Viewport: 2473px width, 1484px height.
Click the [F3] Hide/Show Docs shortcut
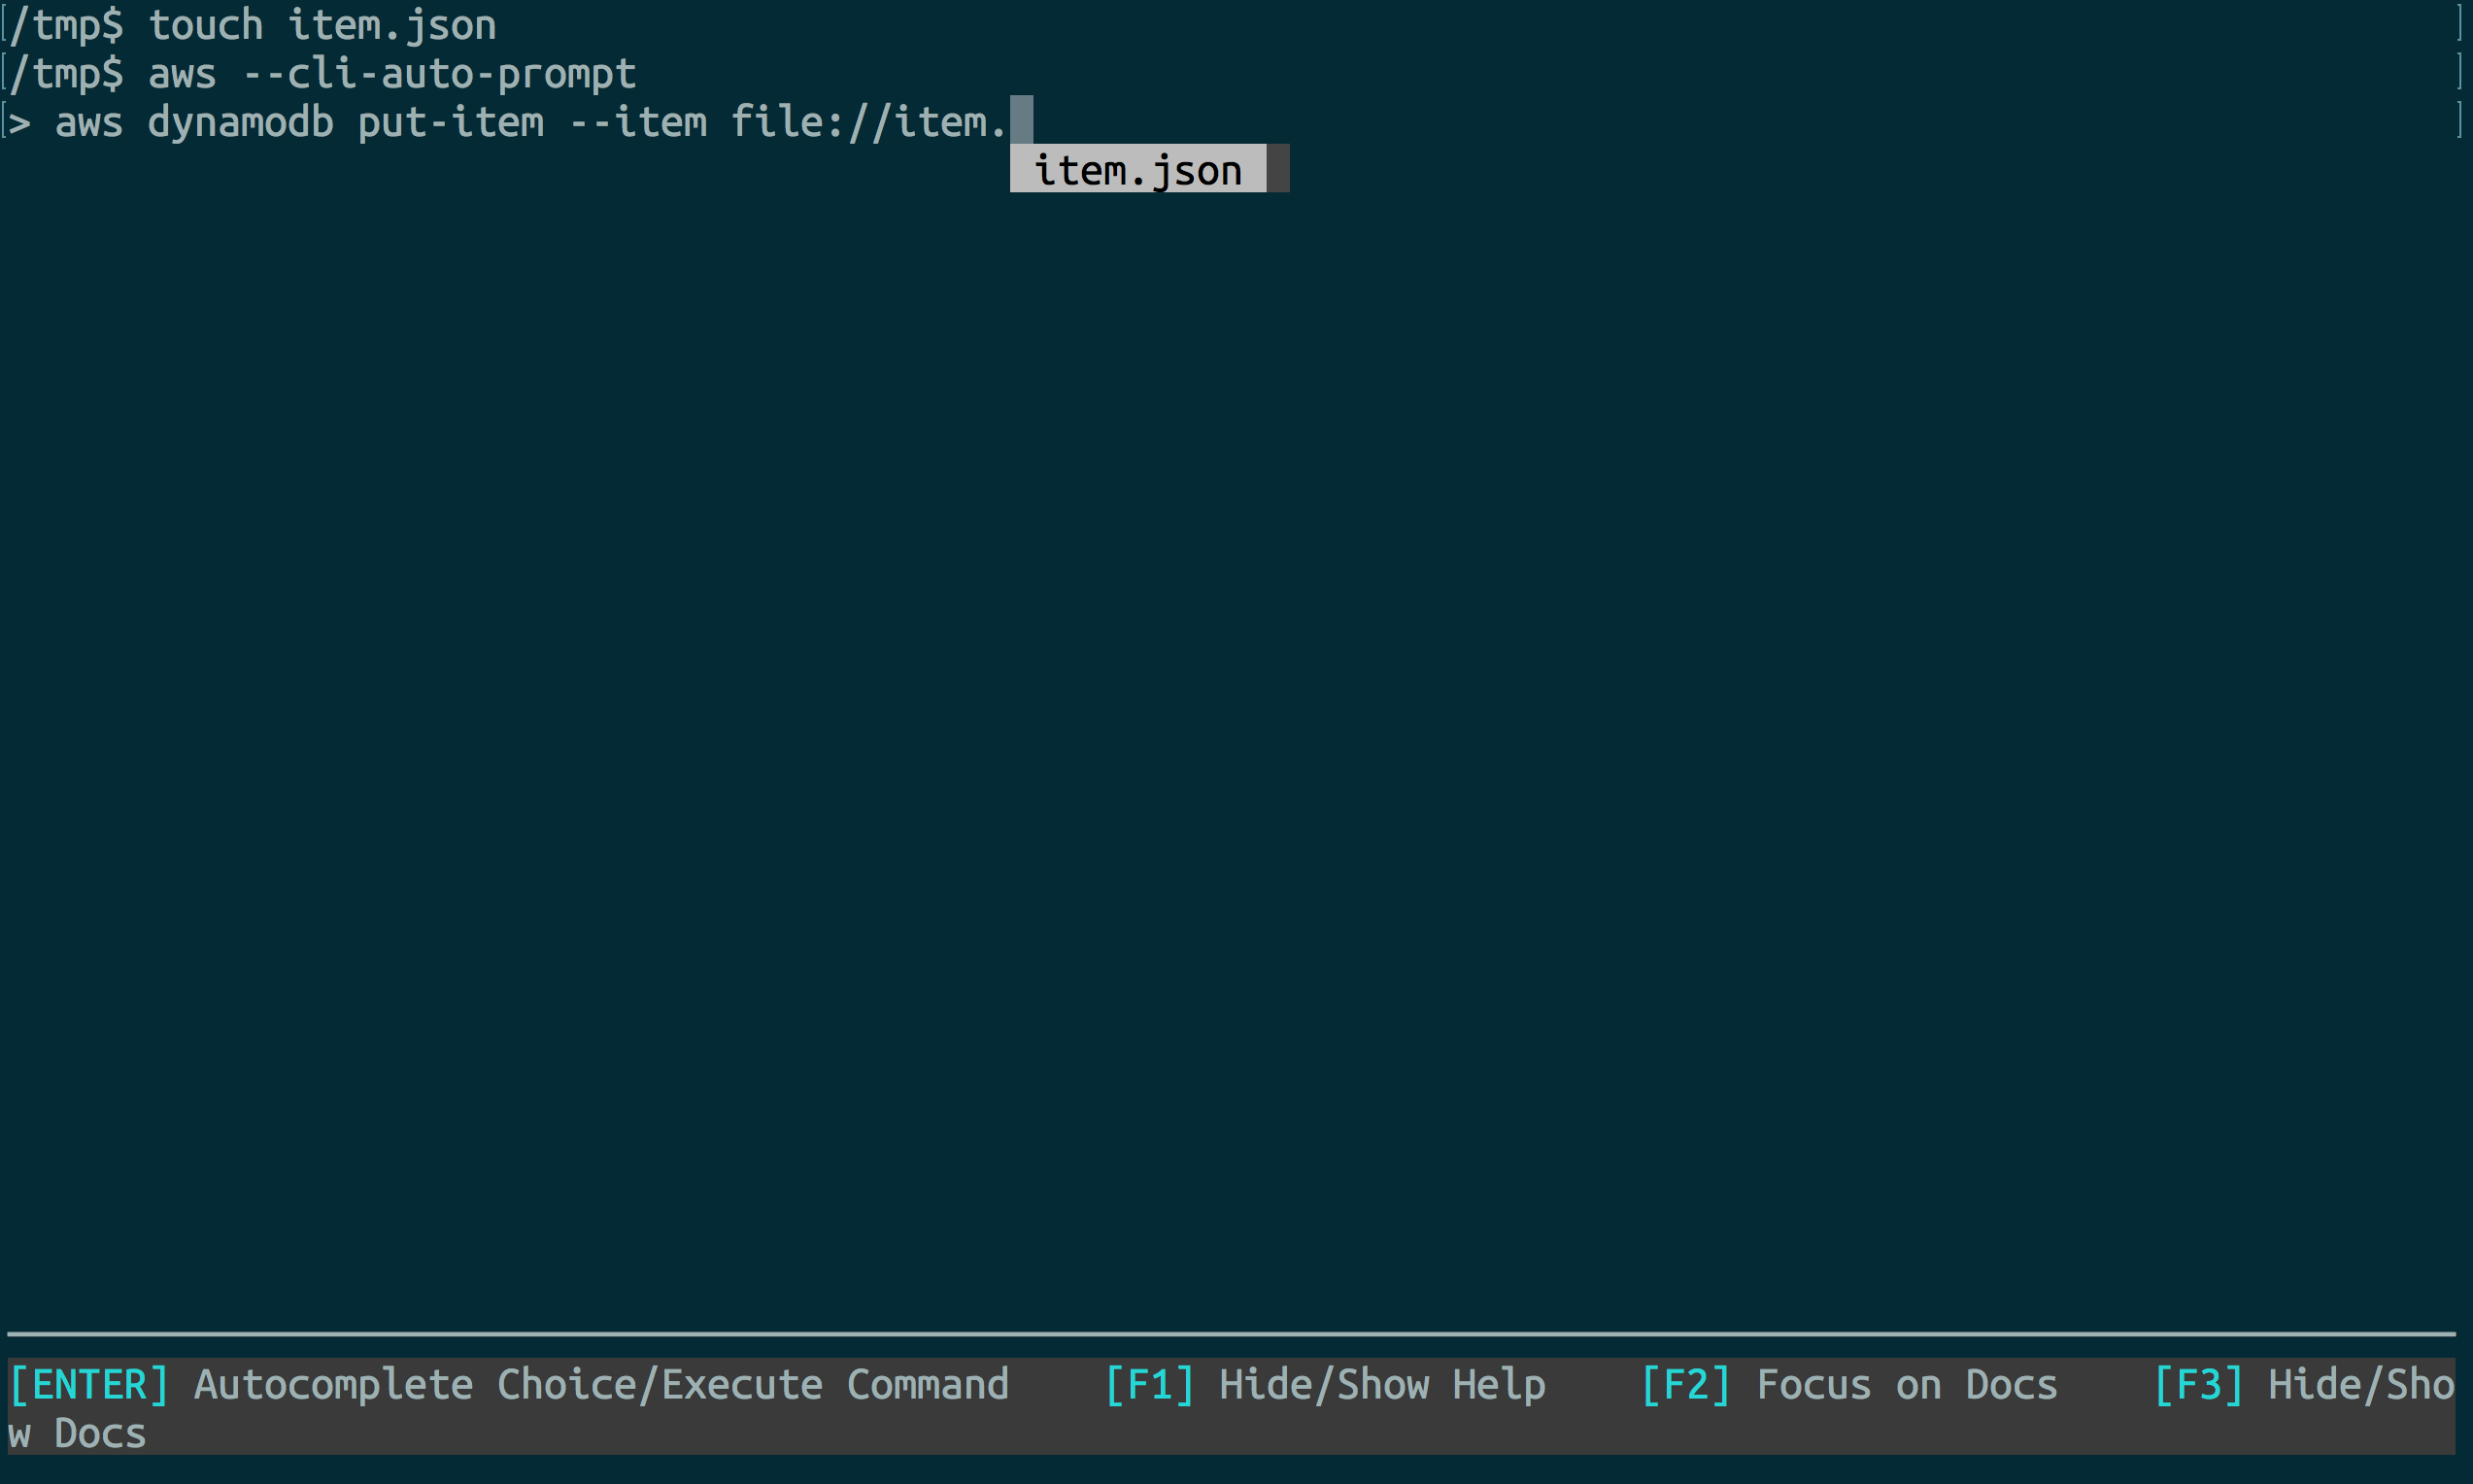[2198, 1385]
